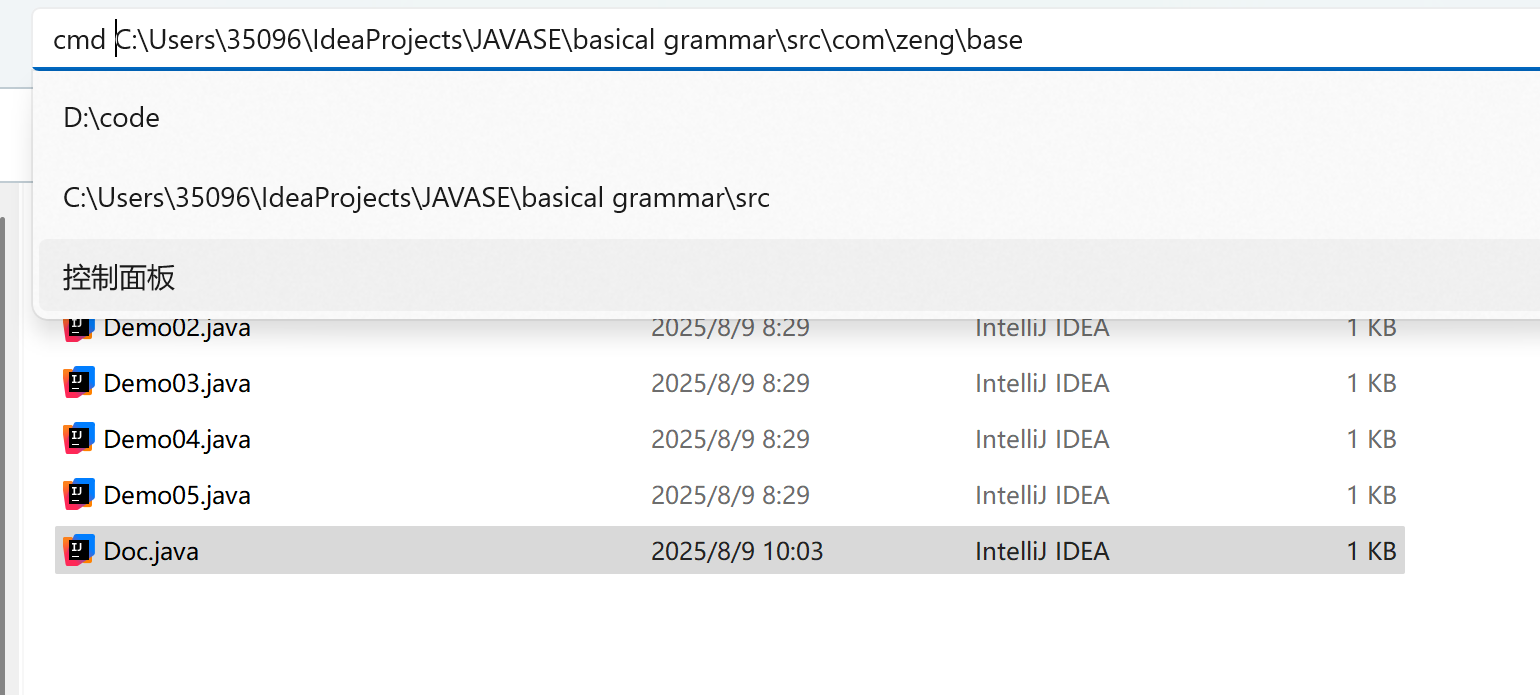Open the D:\code suggestion
The height and width of the screenshot is (695, 1540).
coord(111,117)
